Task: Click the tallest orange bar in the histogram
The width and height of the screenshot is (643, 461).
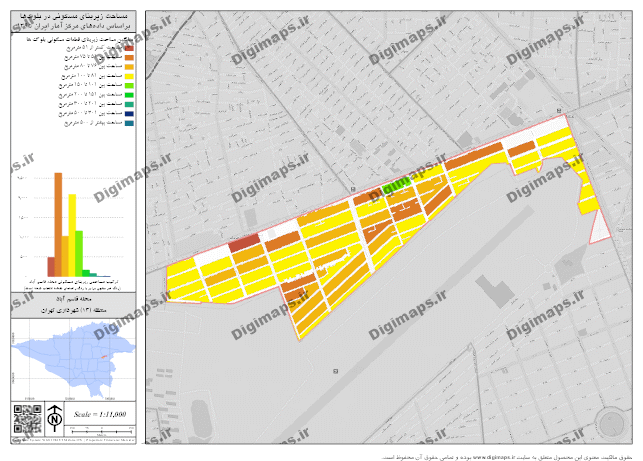Action: point(58,224)
